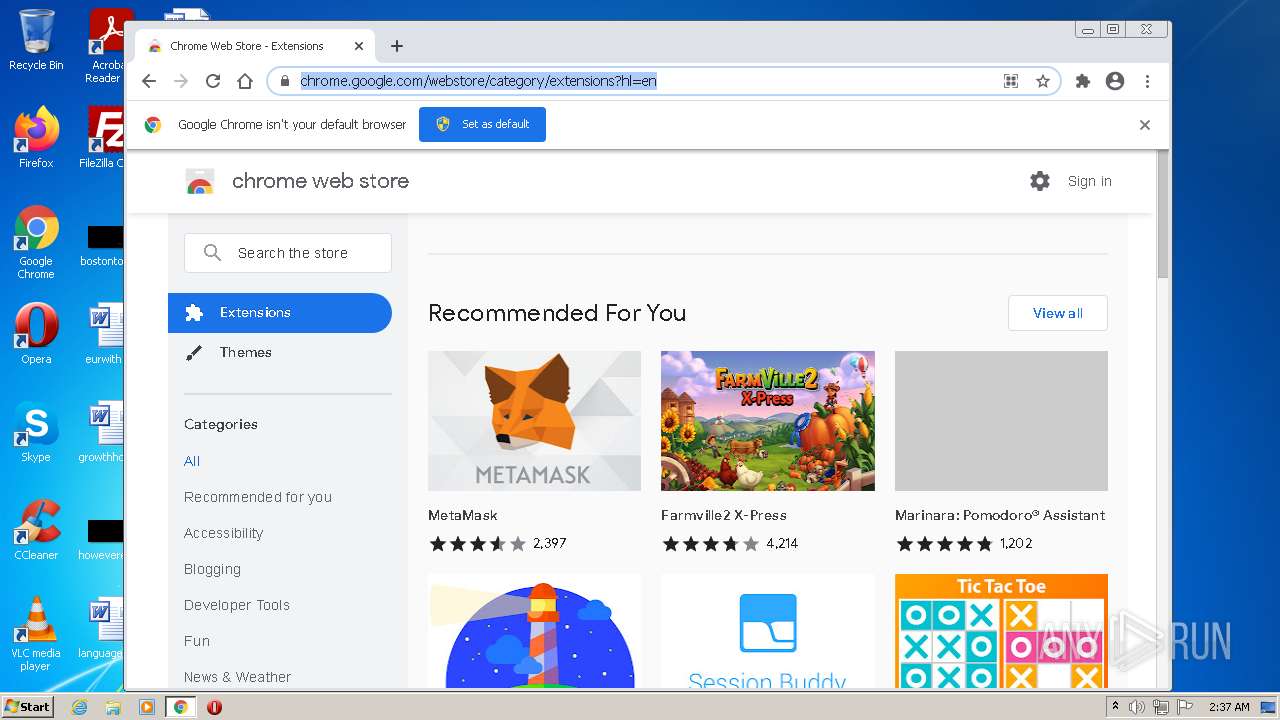Dismiss the default browser notification bar
This screenshot has height=720, width=1280.
click(x=1145, y=125)
